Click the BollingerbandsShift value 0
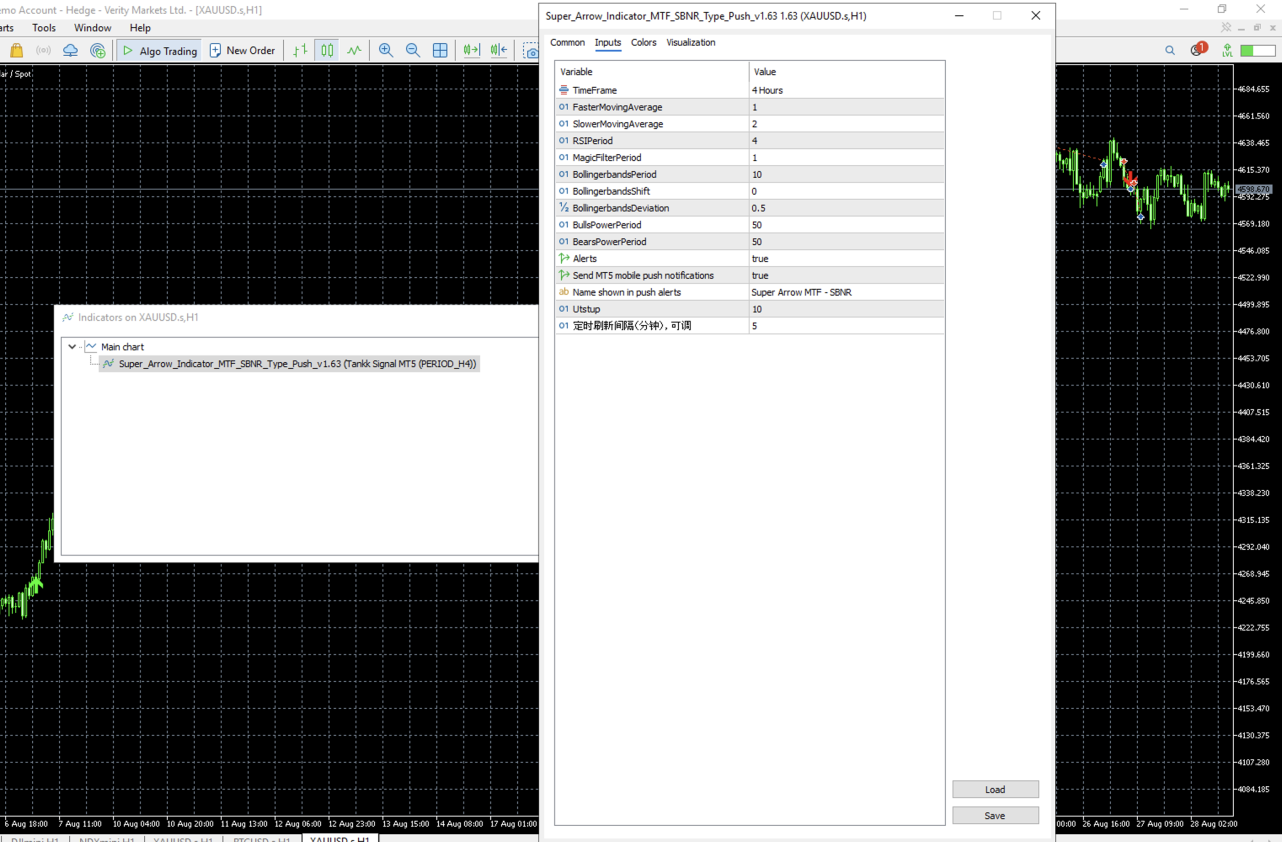Viewport: 1282px width, 842px height. point(846,191)
